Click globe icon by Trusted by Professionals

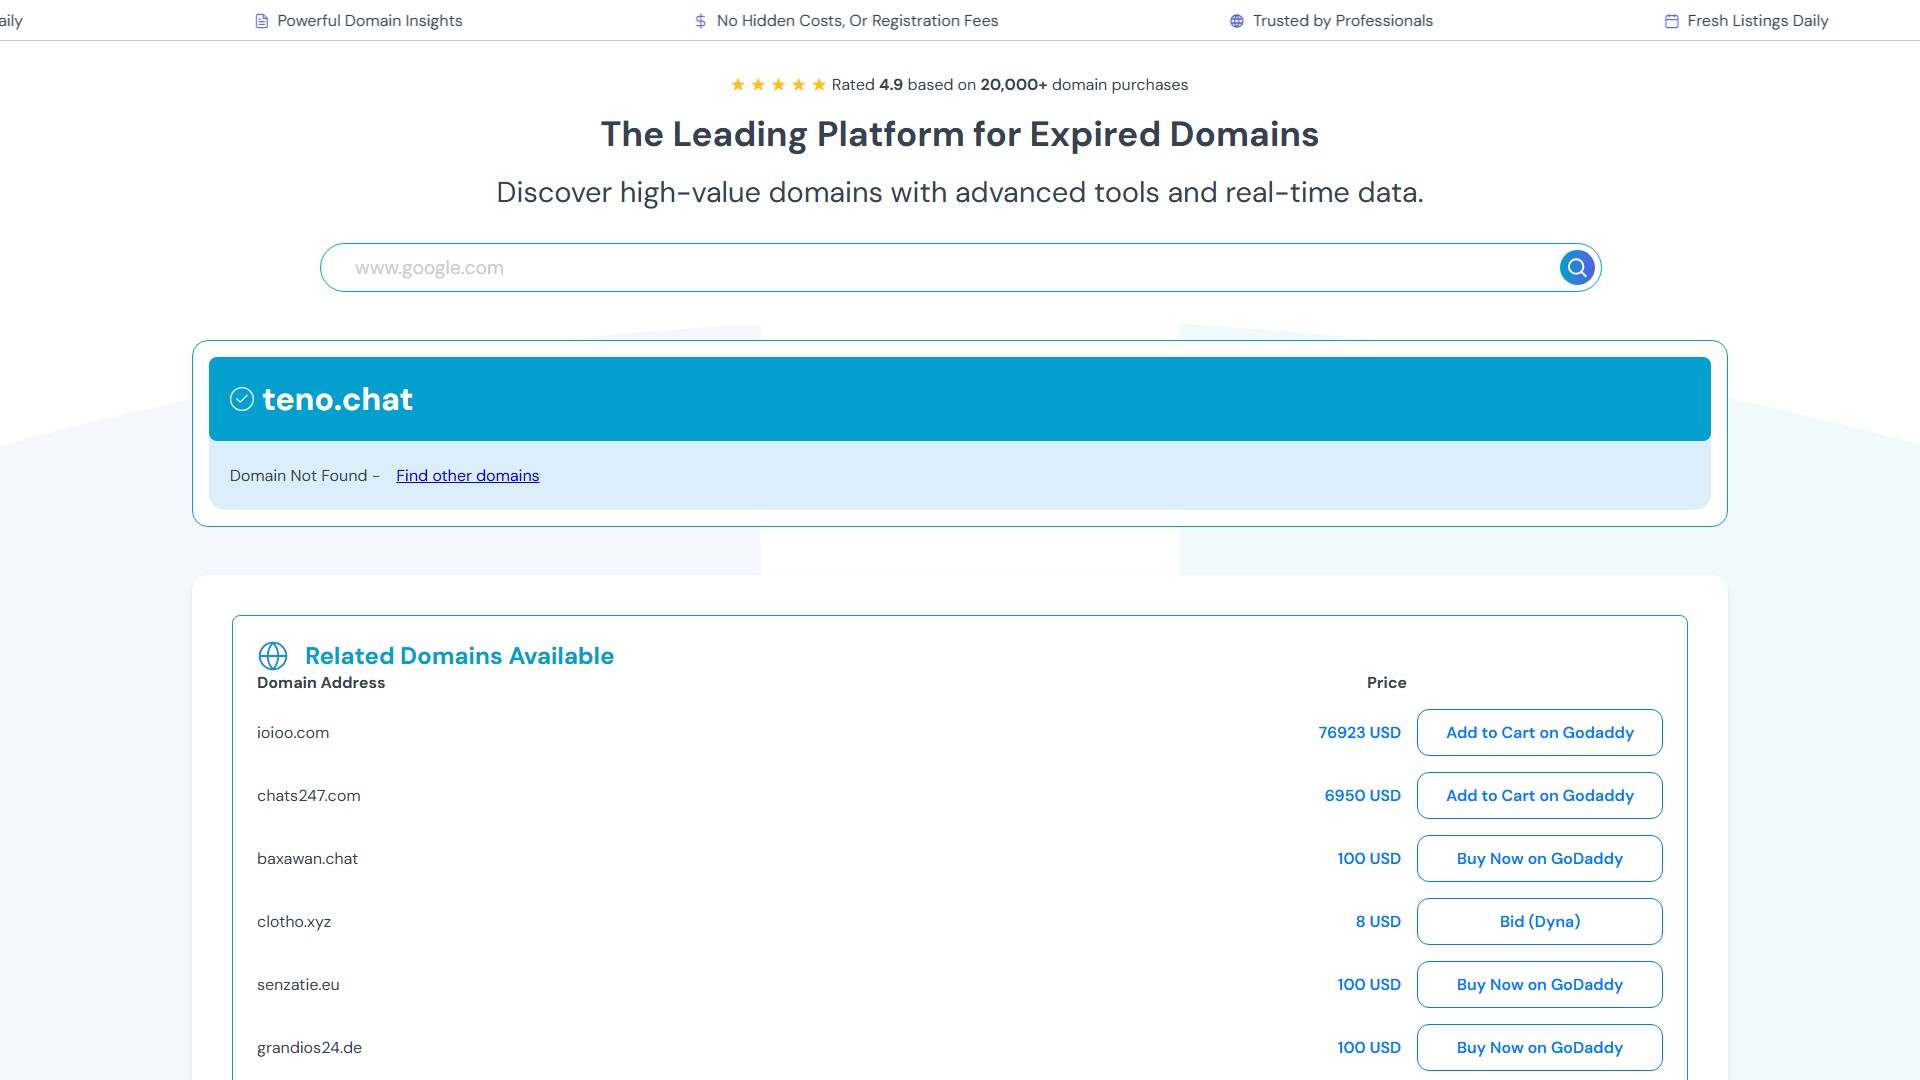(1237, 21)
